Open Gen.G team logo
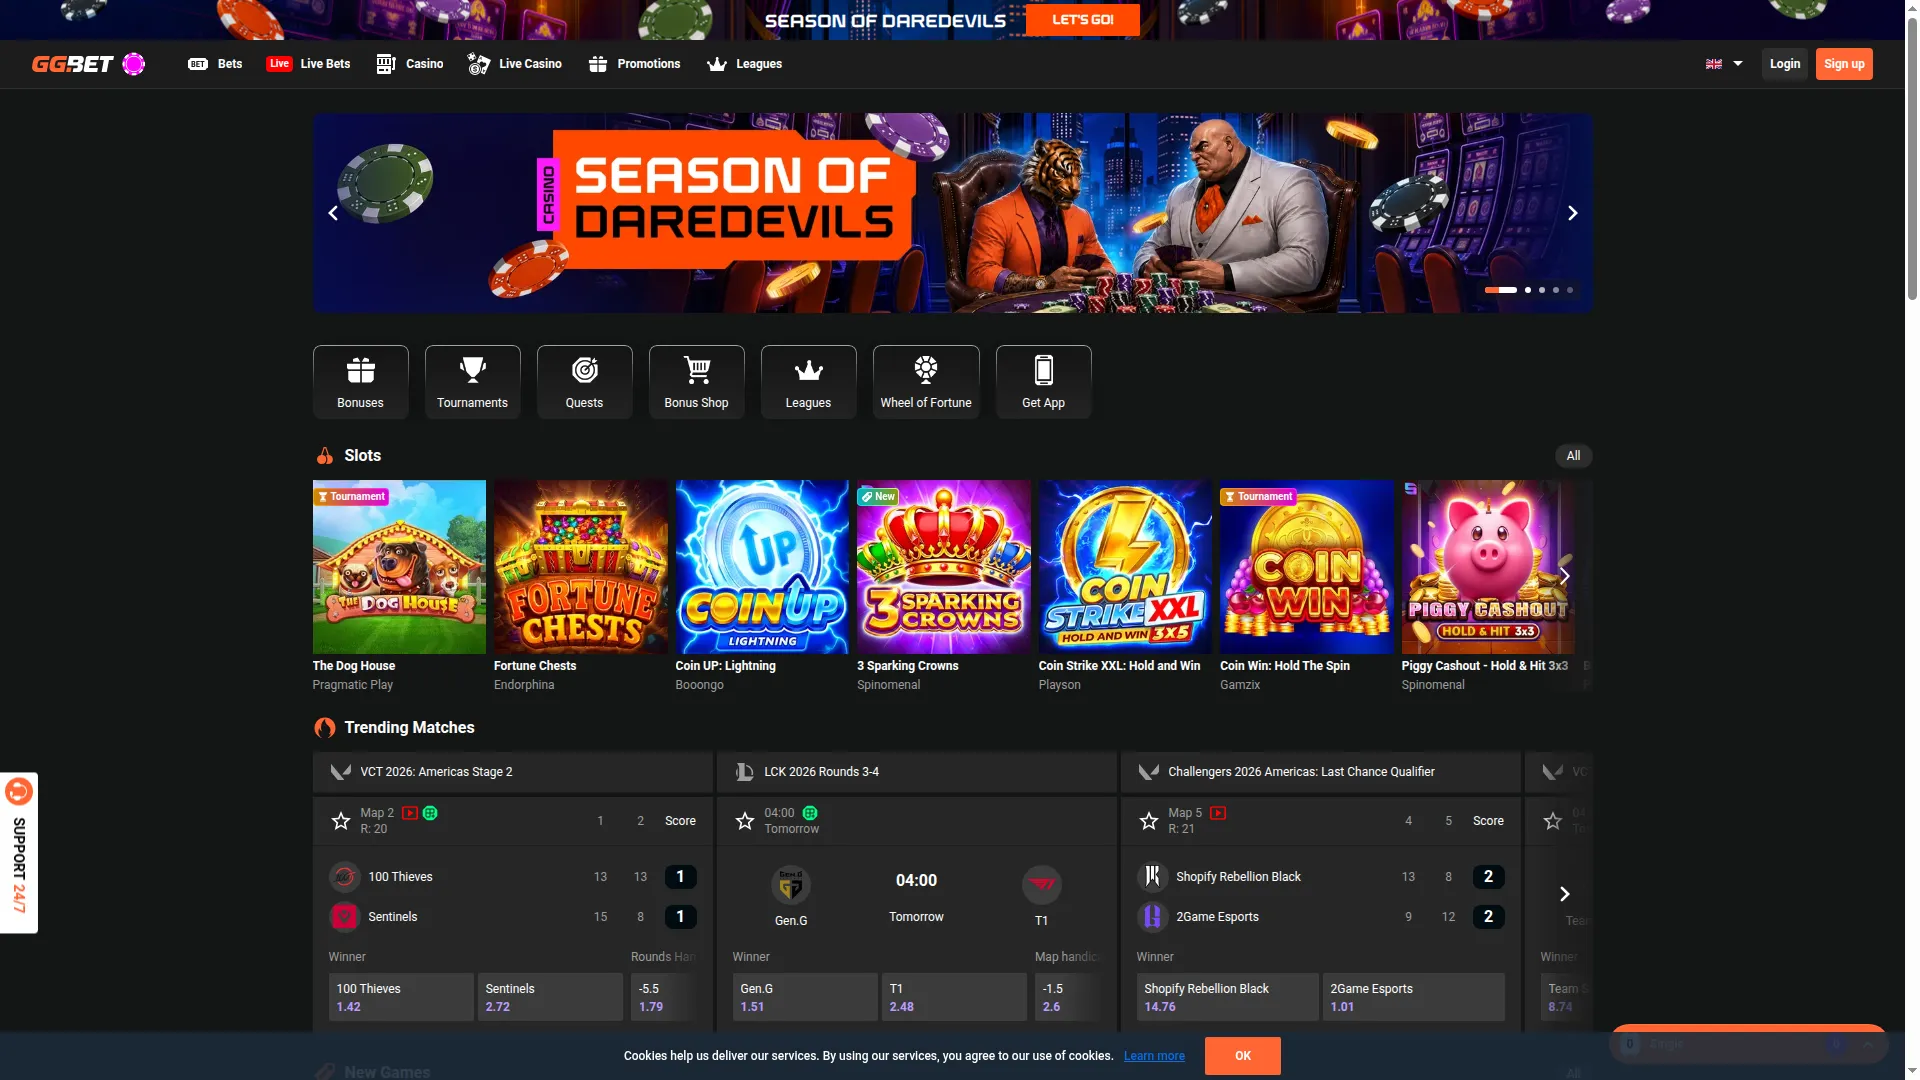The width and height of the screenshot is (1920, 1080). click(791, 885)
